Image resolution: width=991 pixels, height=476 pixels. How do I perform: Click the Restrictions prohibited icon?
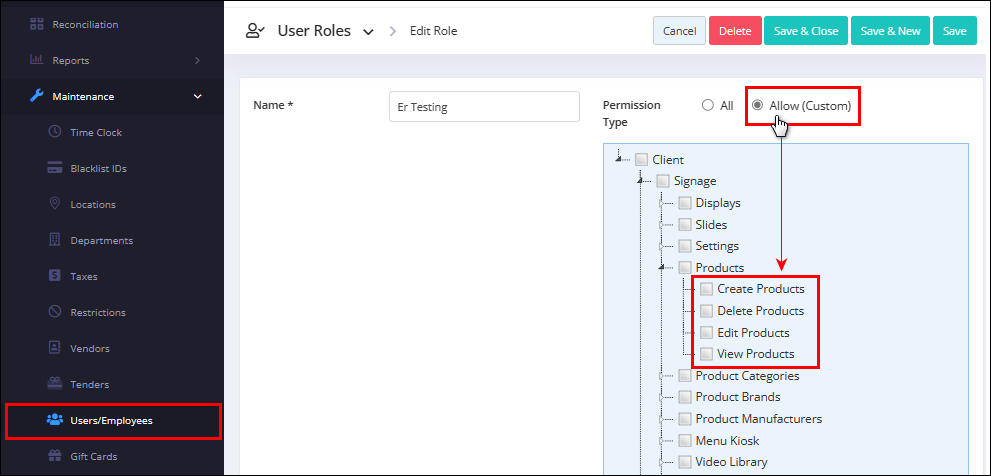pyautogui.click(x=55, y=312)
